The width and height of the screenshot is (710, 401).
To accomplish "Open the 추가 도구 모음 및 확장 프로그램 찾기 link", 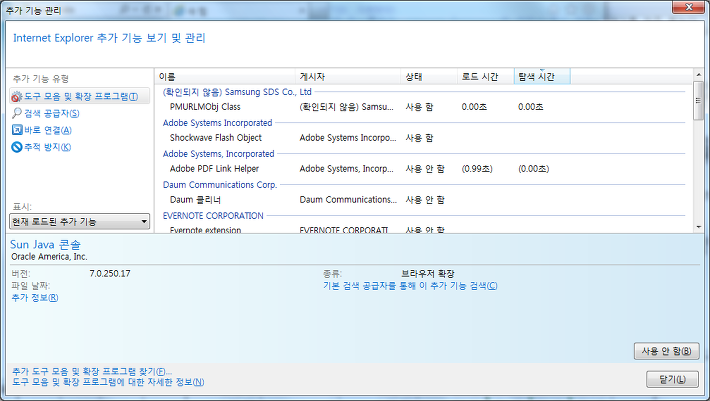I will (92, 372).
